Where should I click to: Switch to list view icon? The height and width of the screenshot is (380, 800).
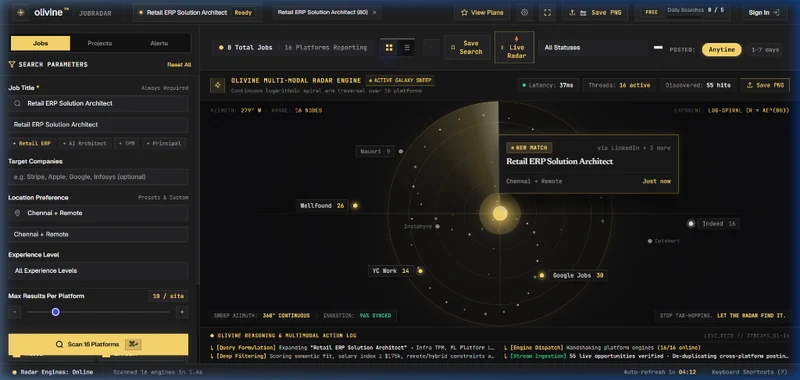[407, 47]
